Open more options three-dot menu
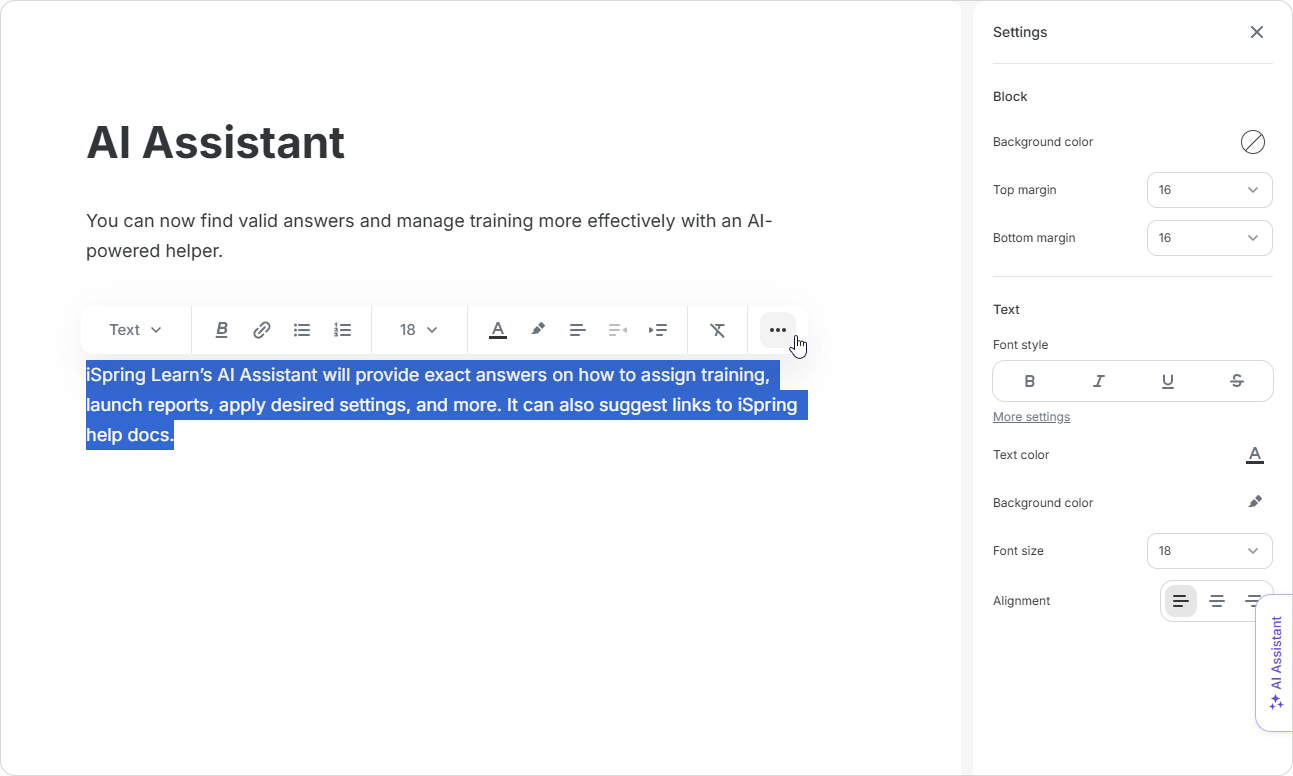Screen dimensions: 1293x776 (x=778, y=330)
